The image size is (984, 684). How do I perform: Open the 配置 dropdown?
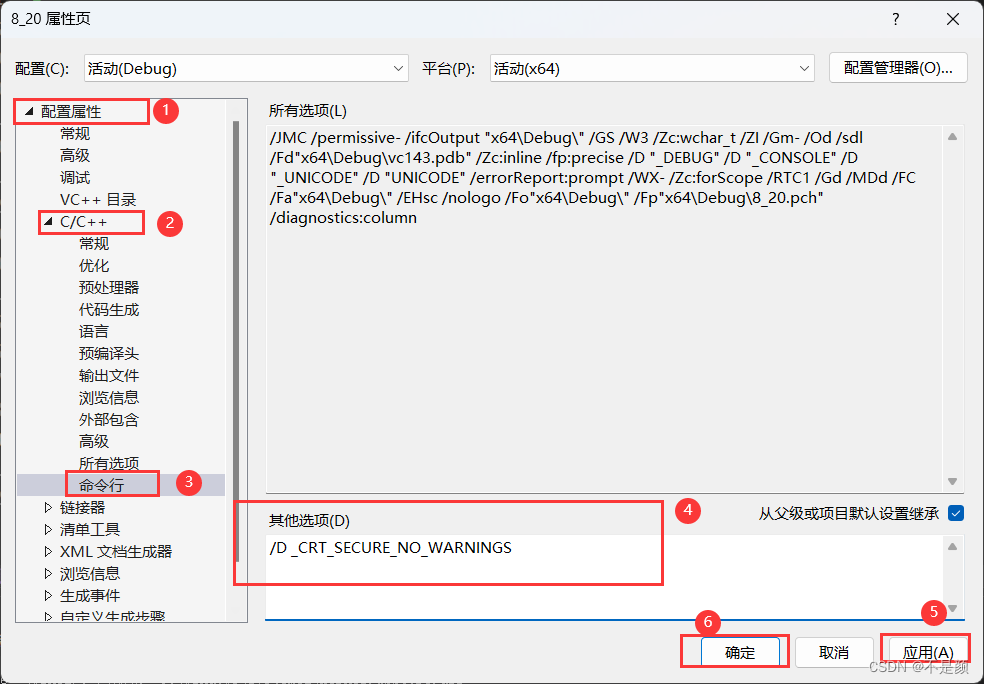[x=400, y=67]
